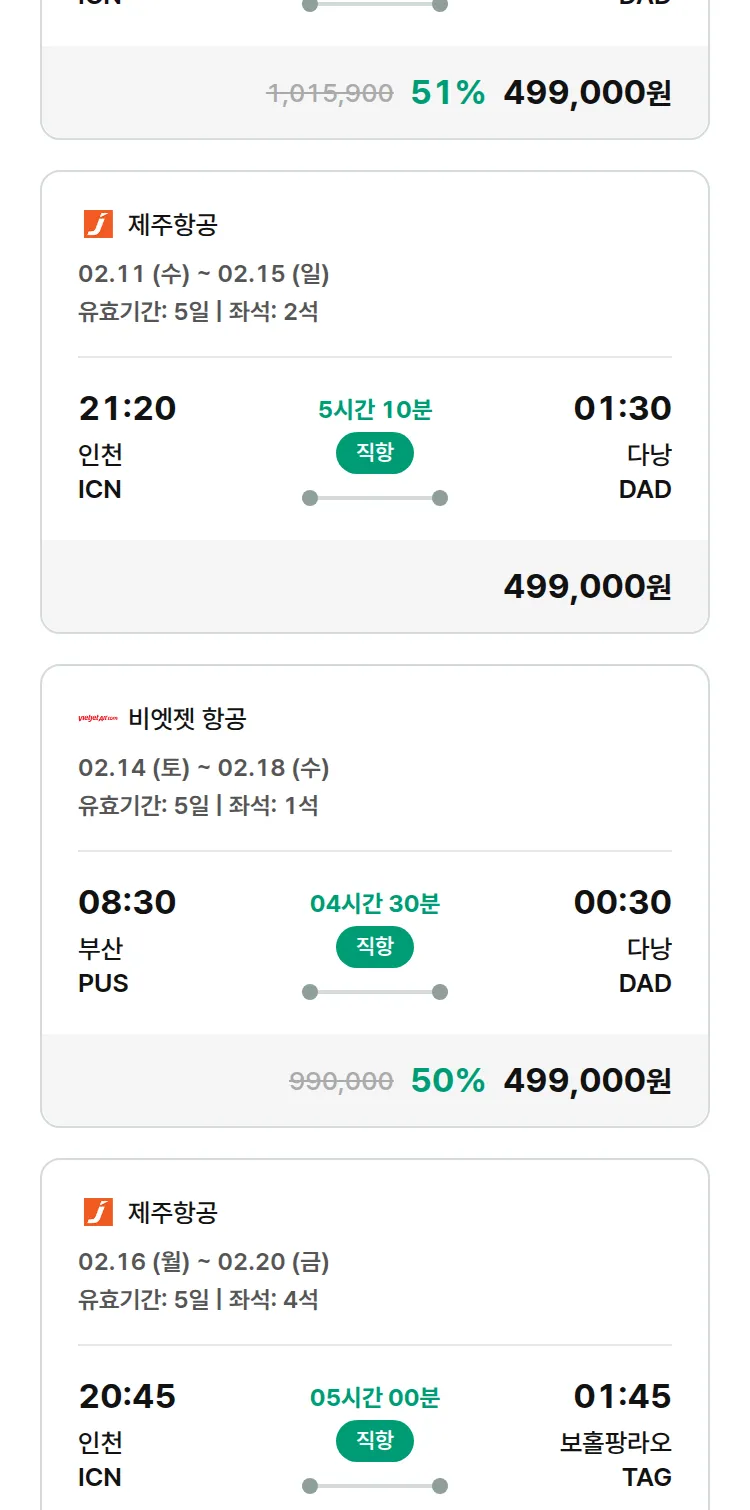Select the 499,000원 price with 51% discount
The height and width of the screenshot is (1510, 750).
[587, 93]
